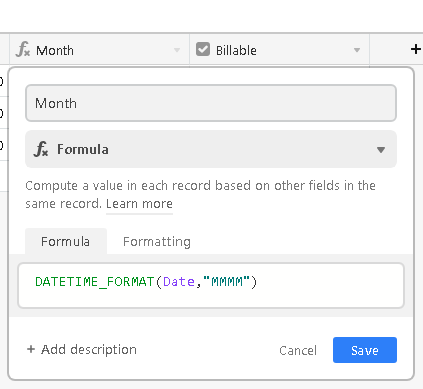Select the Billable column header label
This screenshot has width=423, height=389.
click(x=236, y=50)
